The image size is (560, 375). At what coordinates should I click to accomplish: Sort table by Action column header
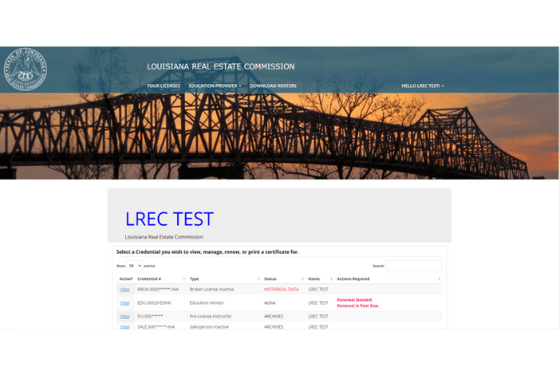point(126,279)
